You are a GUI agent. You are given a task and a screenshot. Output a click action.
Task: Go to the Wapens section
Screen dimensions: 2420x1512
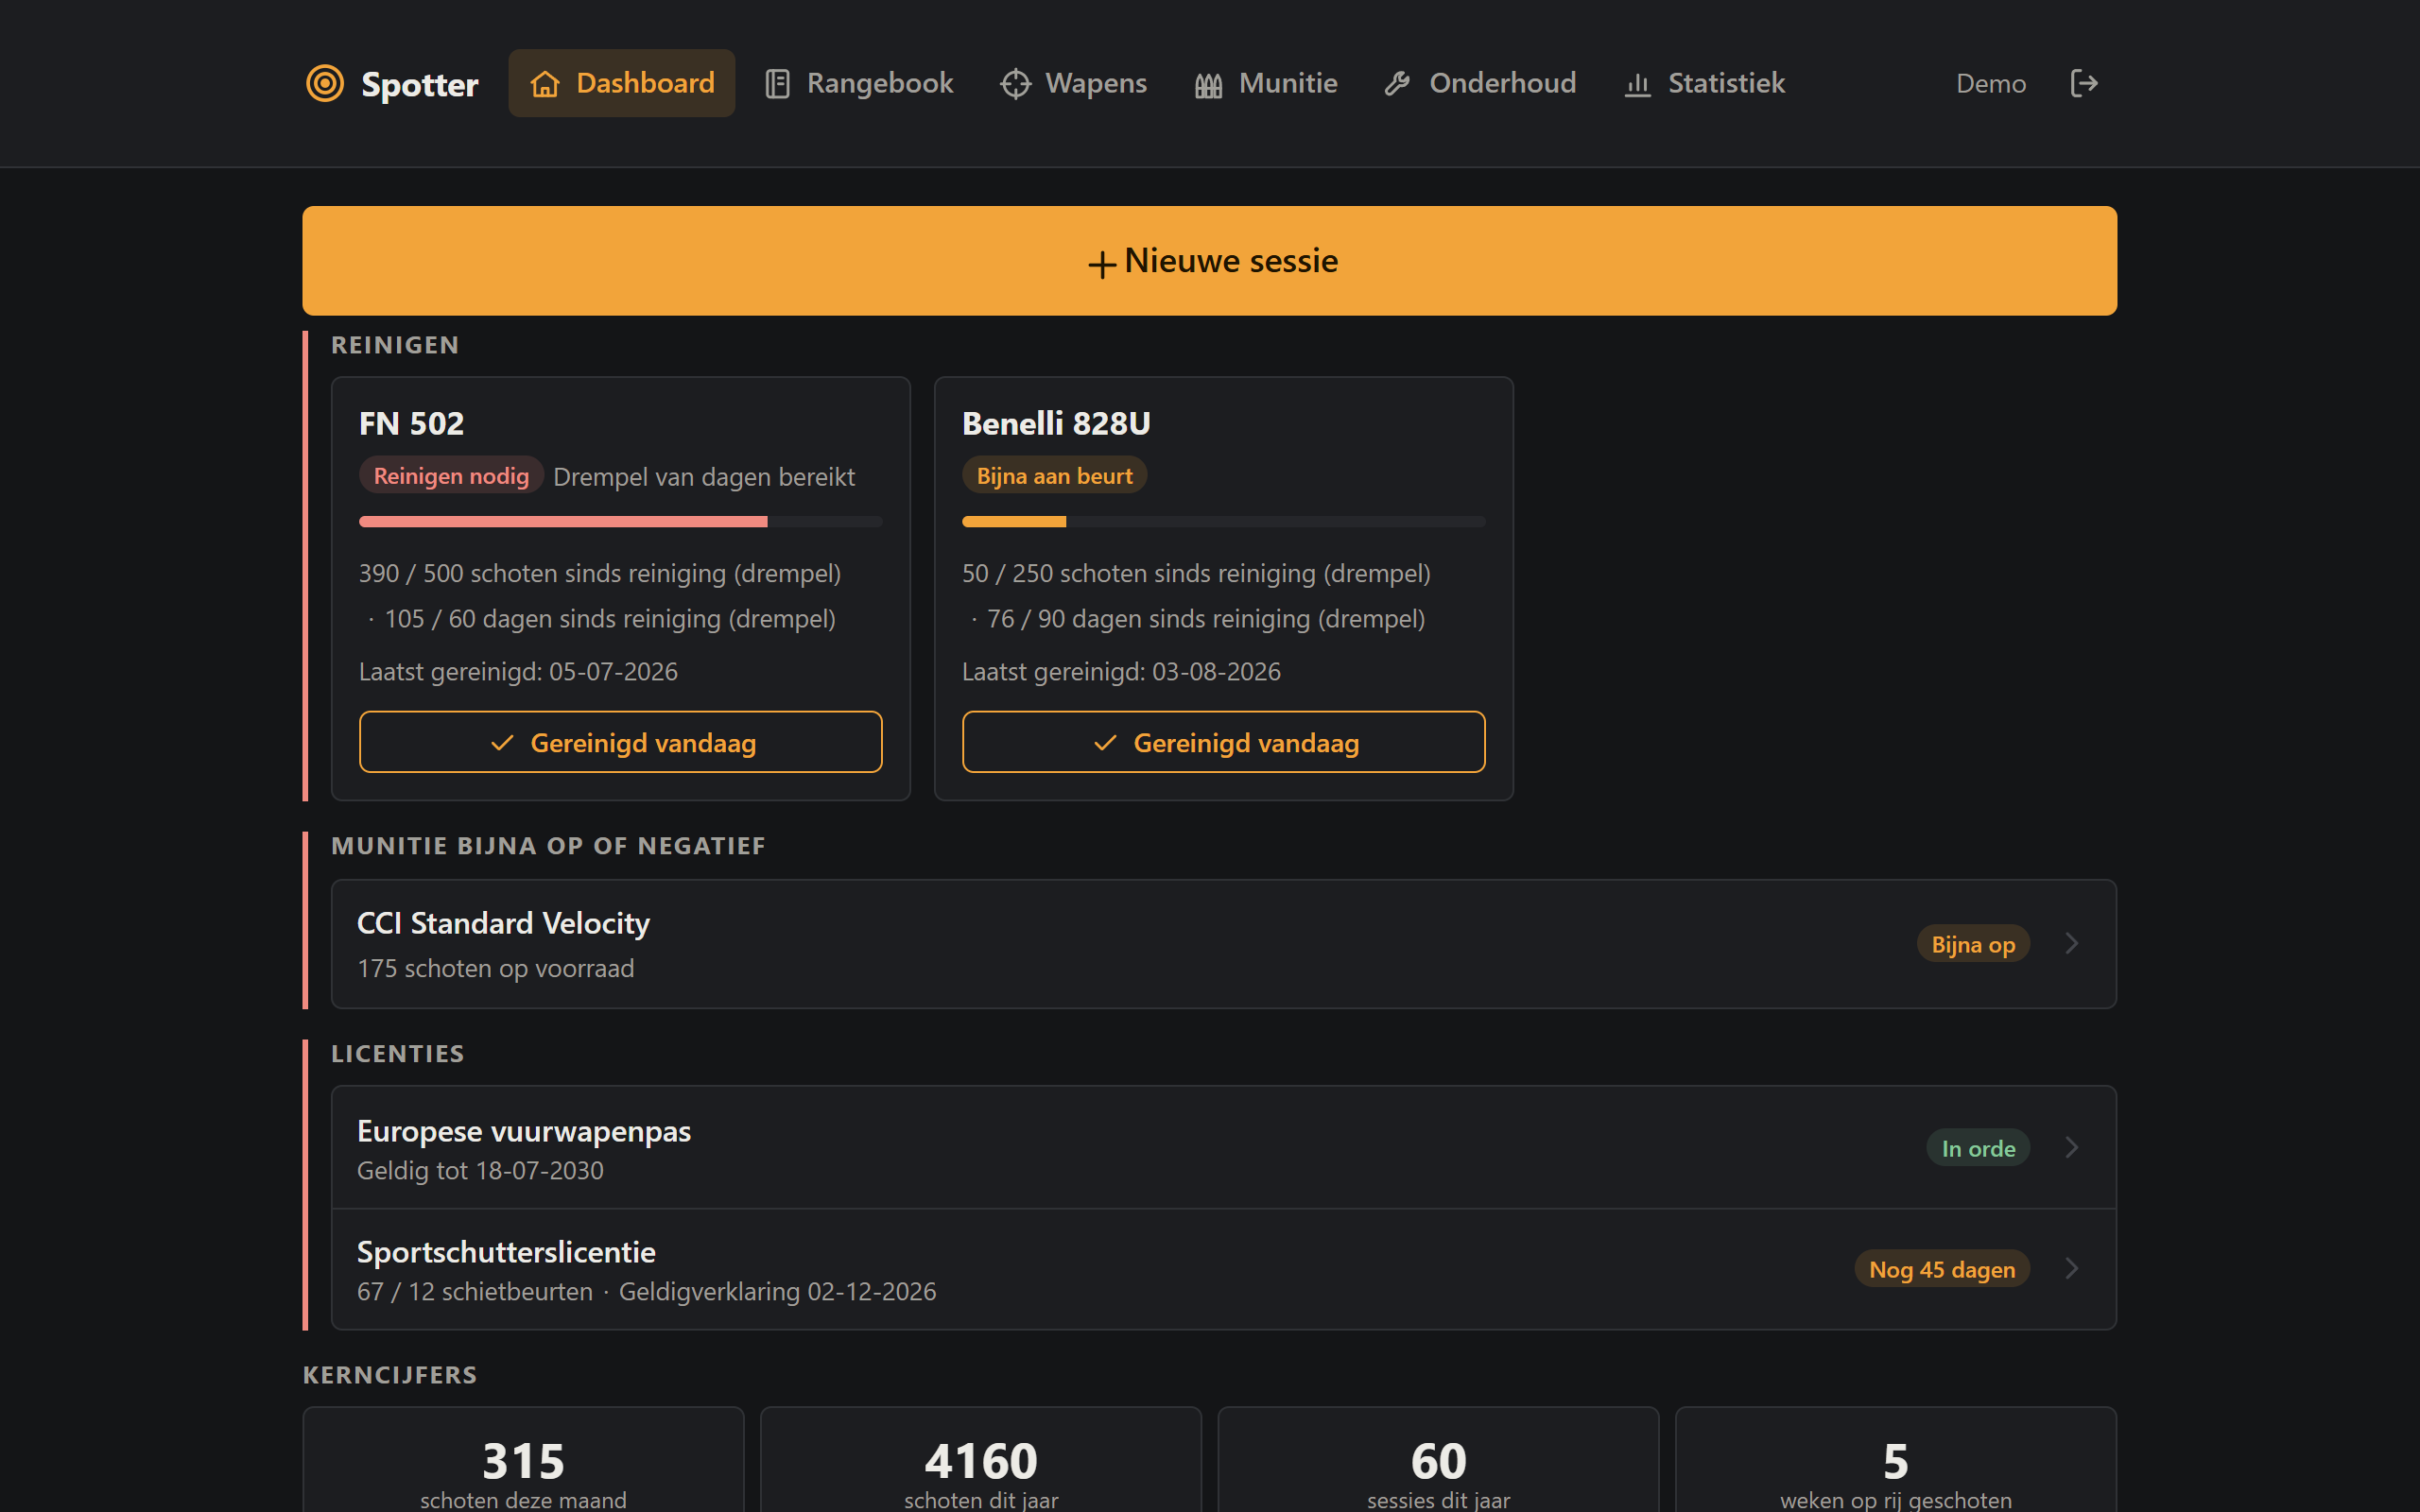[1073, 83]
